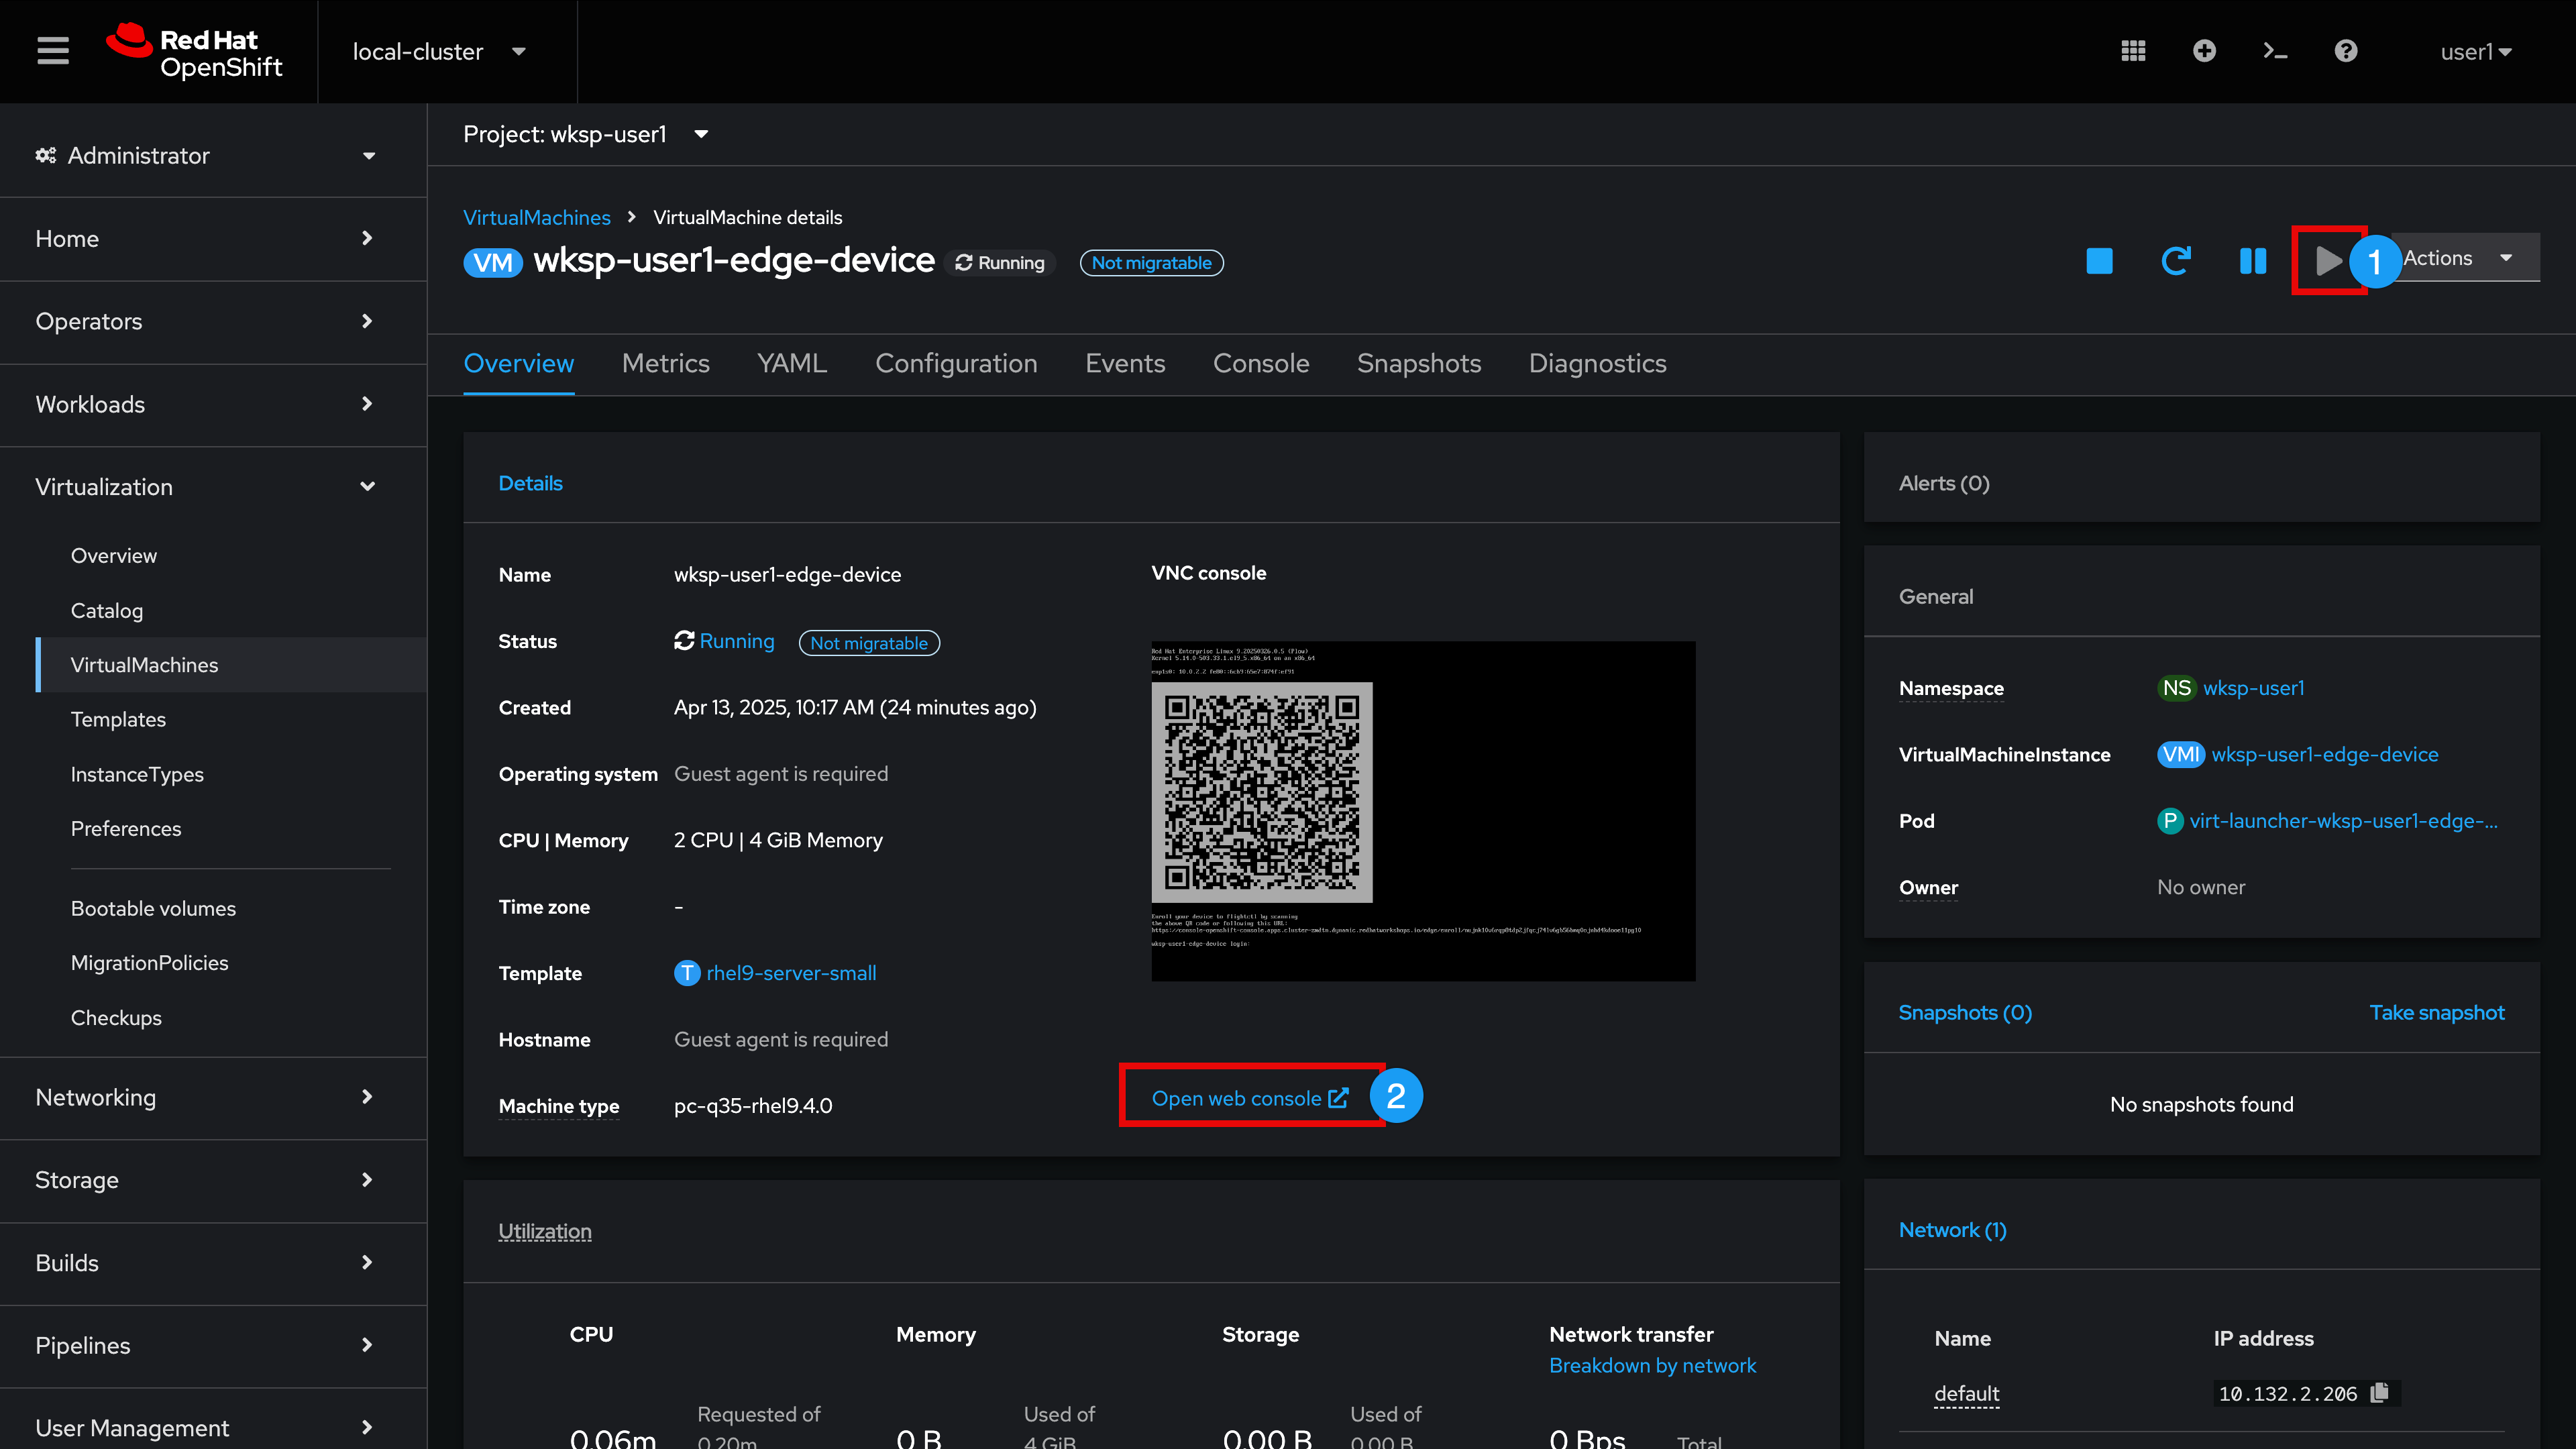2576x1449 pixels.
Task: Pause the virtual machine
Action: 2252,261
